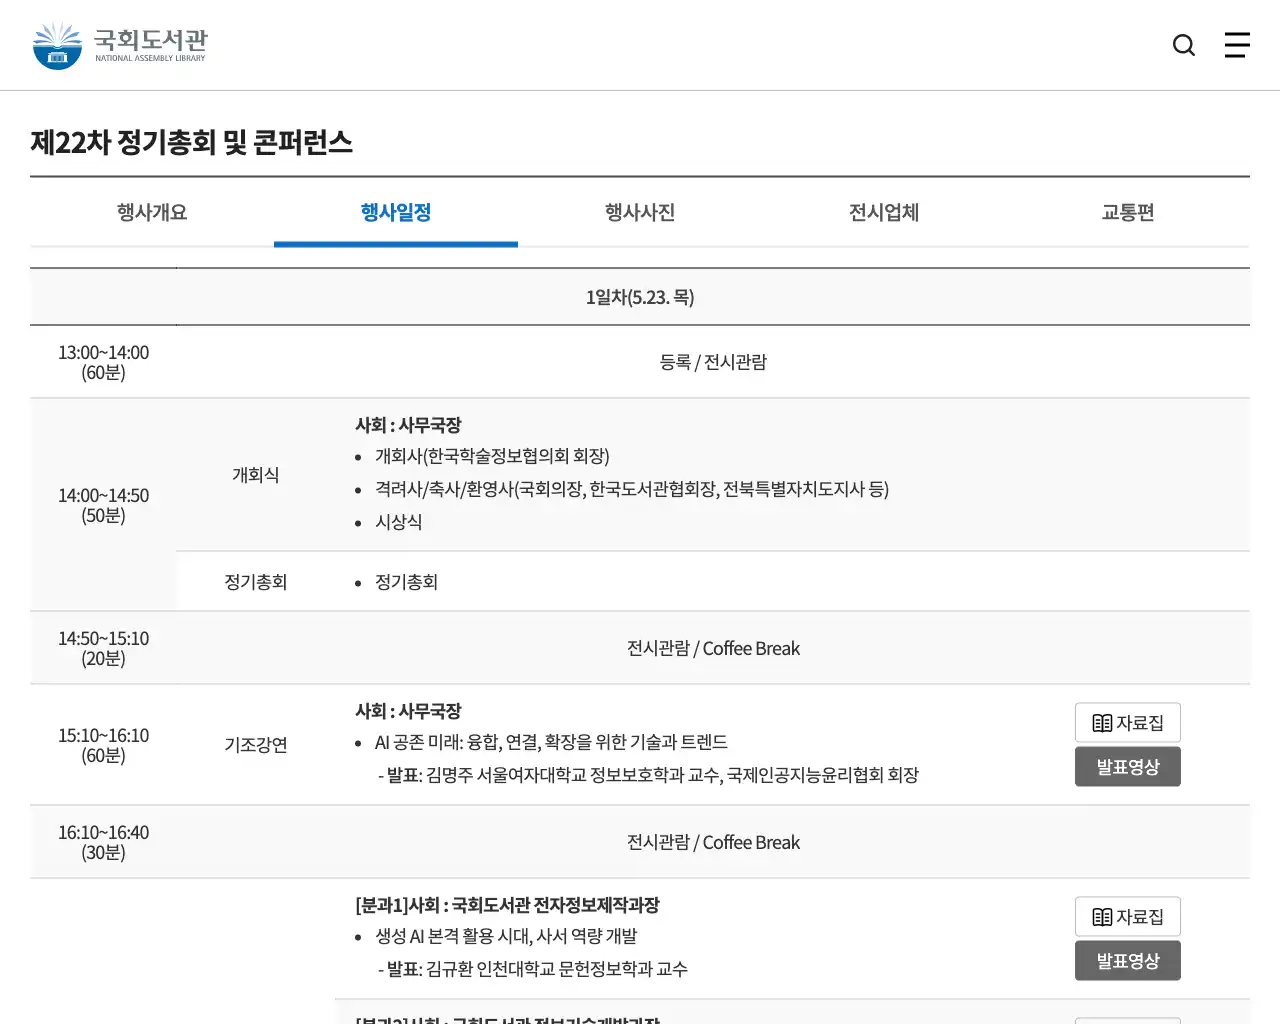
Task: Click the book icon on the 기조강연 자료집 button
Action: pyautogui.click(x=1101, y=722)
